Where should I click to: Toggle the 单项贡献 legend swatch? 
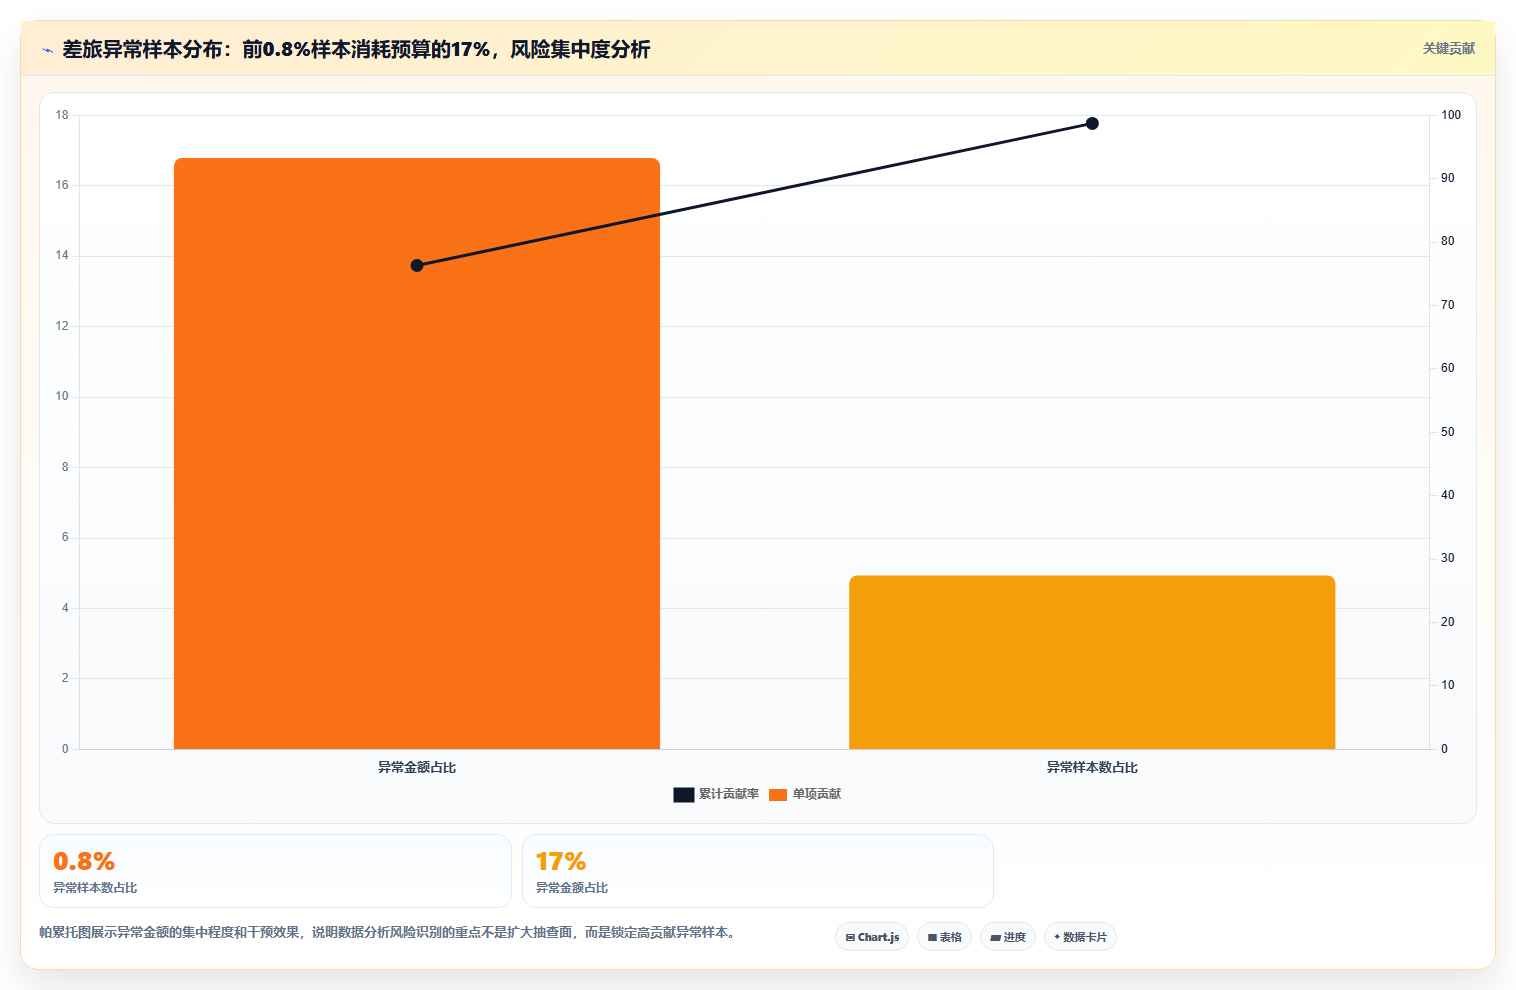(x=778, y=794)
